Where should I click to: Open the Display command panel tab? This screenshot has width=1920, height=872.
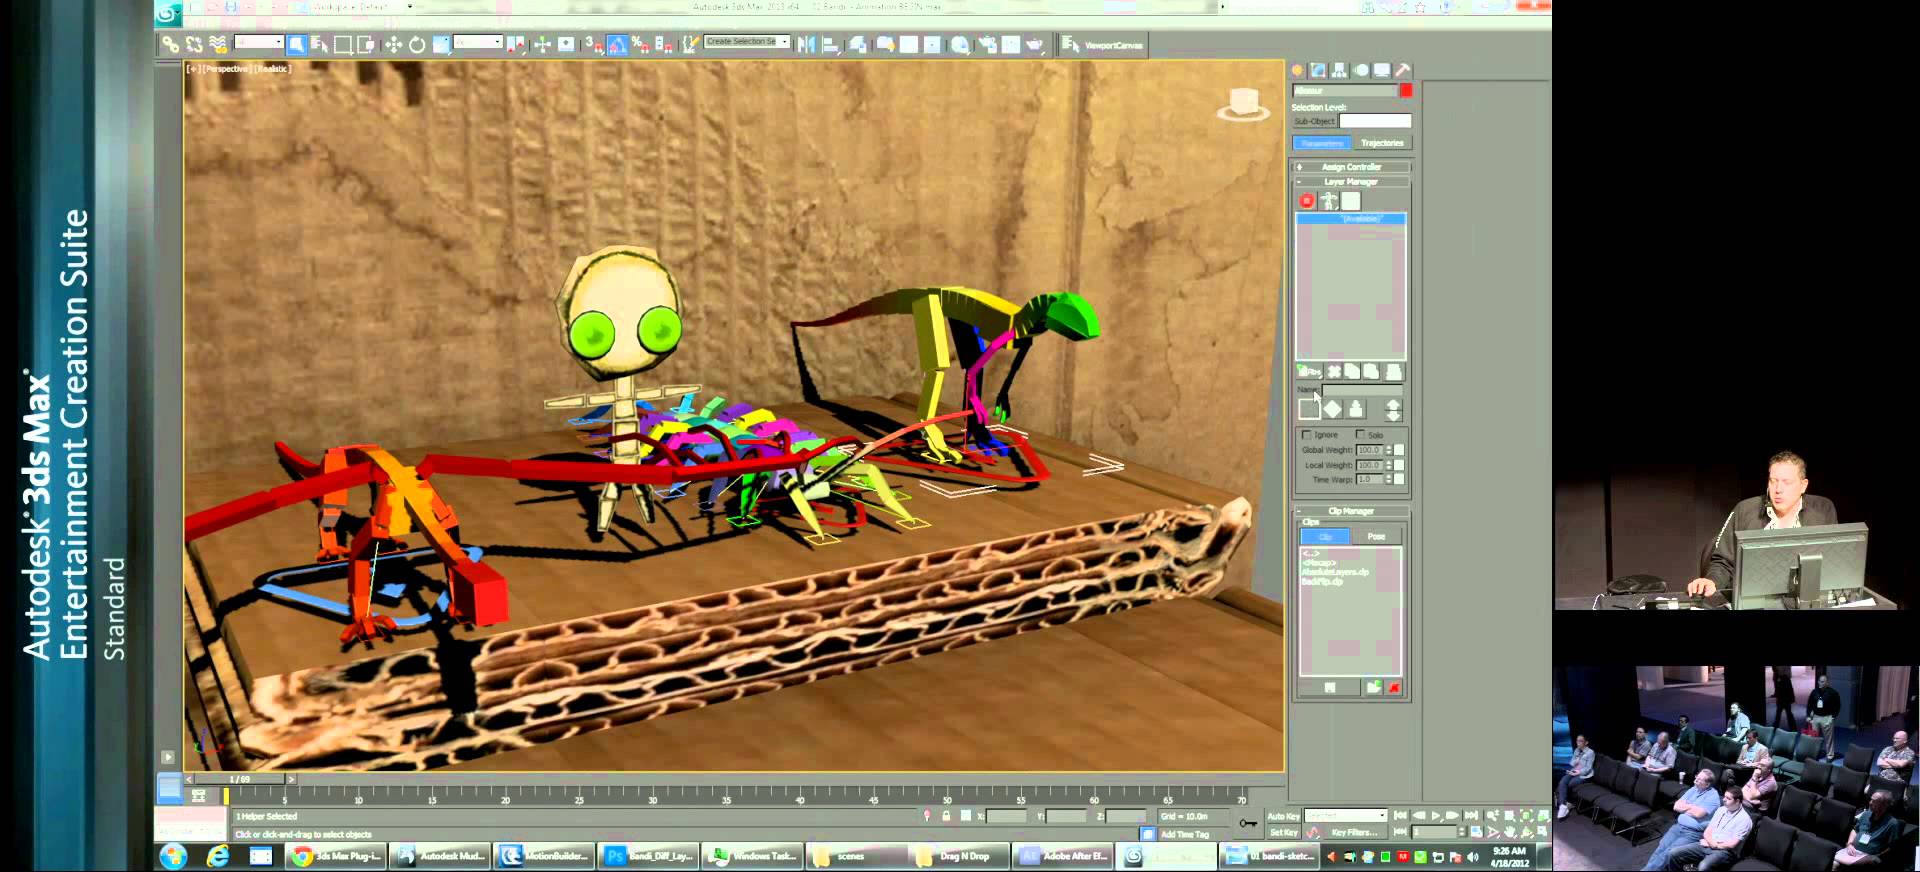tap(1382, 70)
